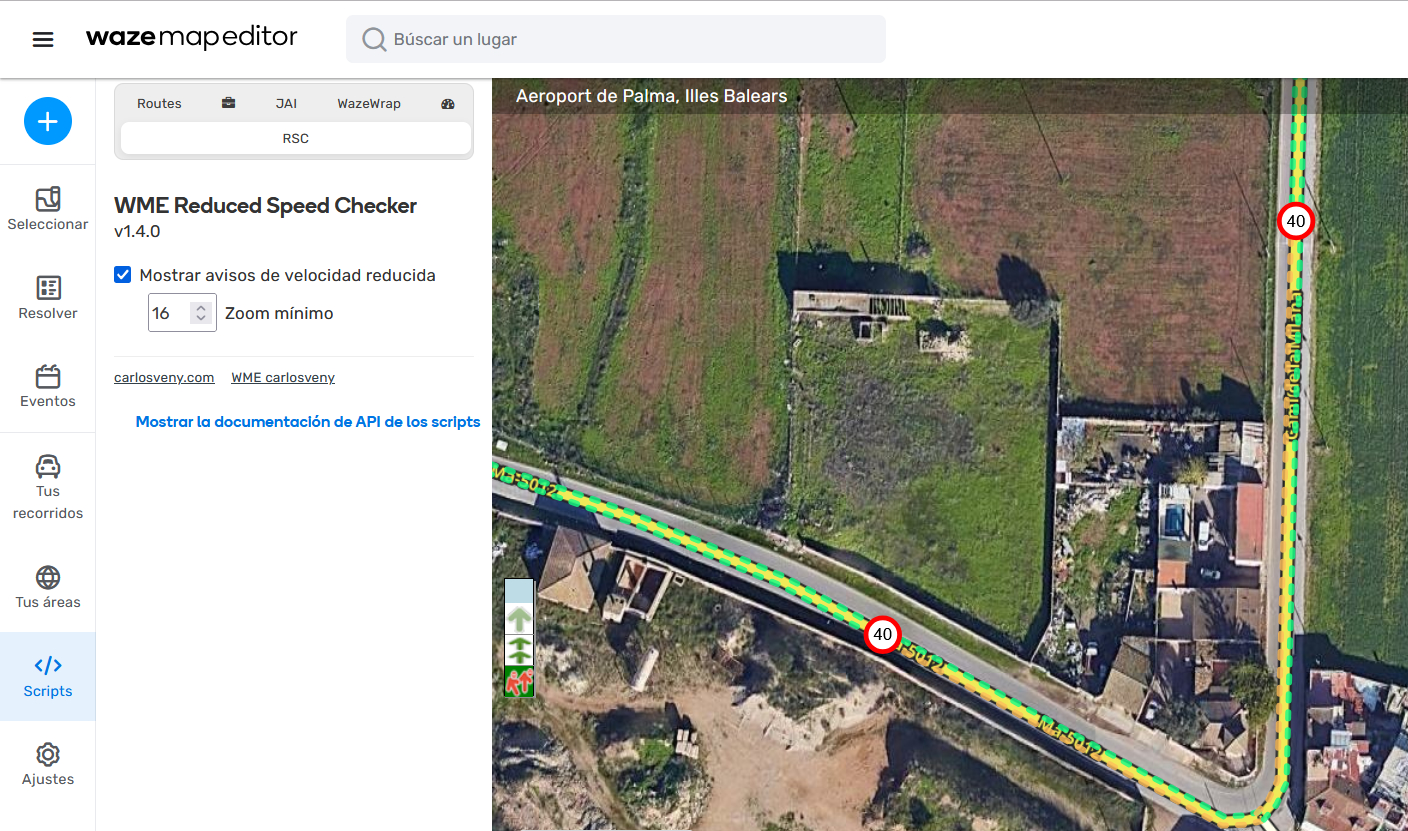Click the double green arrows icon

(x=519, y=650)
